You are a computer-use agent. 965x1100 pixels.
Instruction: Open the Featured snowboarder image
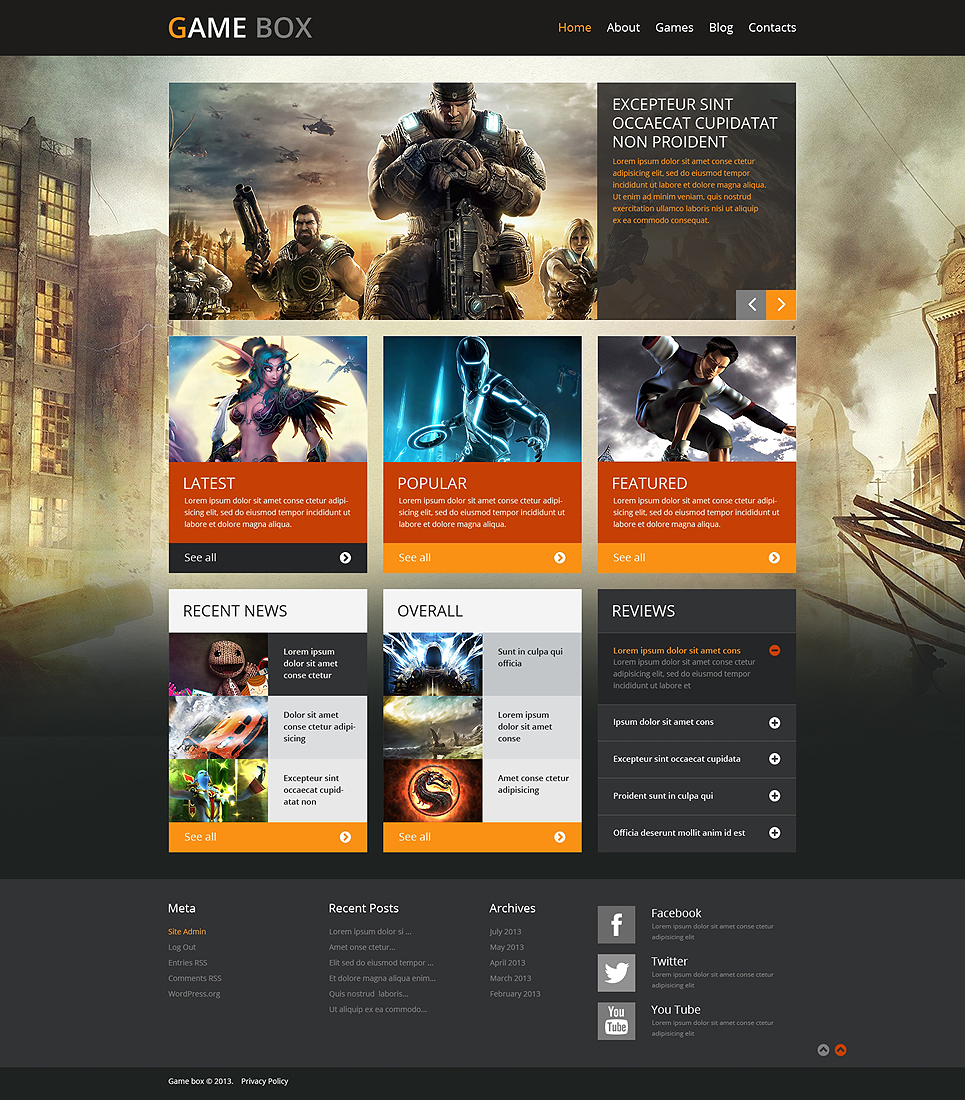click(697, 399)
